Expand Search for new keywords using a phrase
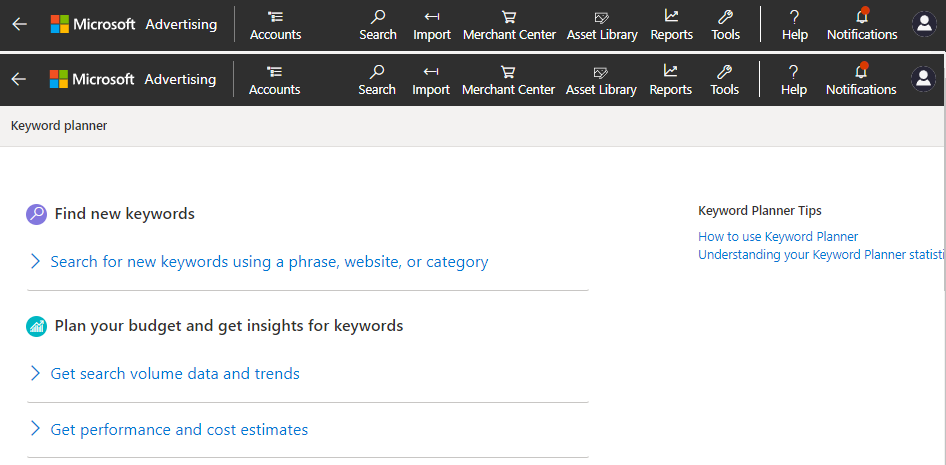This screenshot has width=946, height=465. pos(268,262)
